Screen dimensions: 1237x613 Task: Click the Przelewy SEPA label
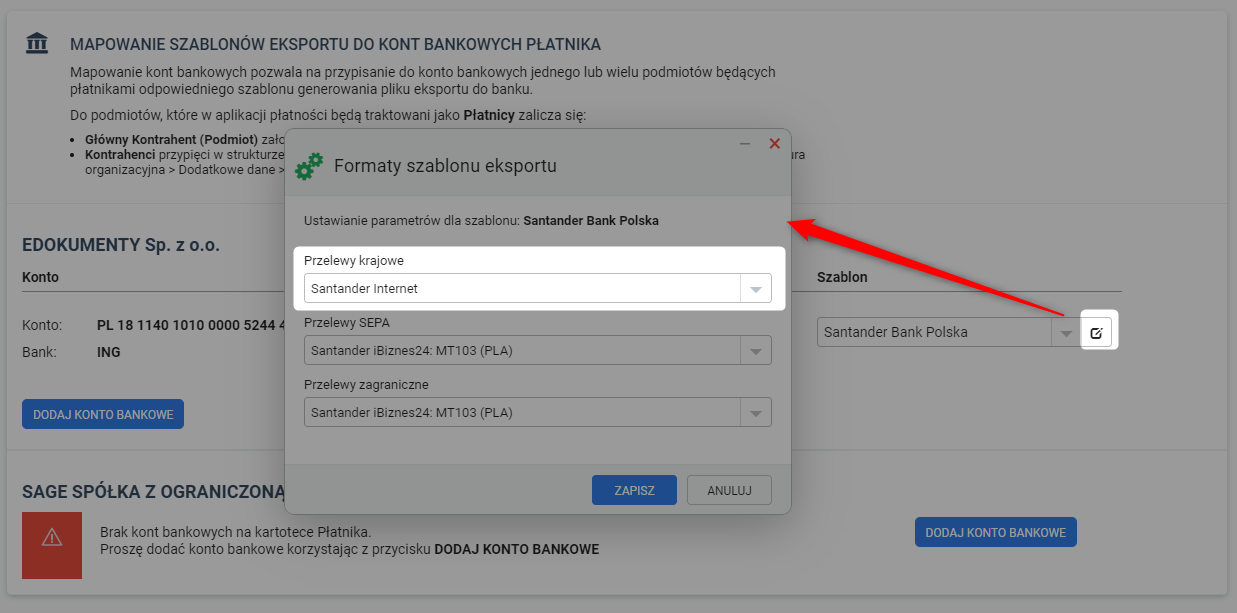click(x=346, y=323)
